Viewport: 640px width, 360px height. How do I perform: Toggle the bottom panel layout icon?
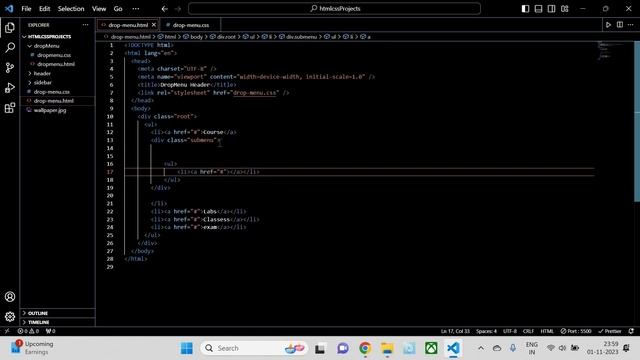point(538,9)
